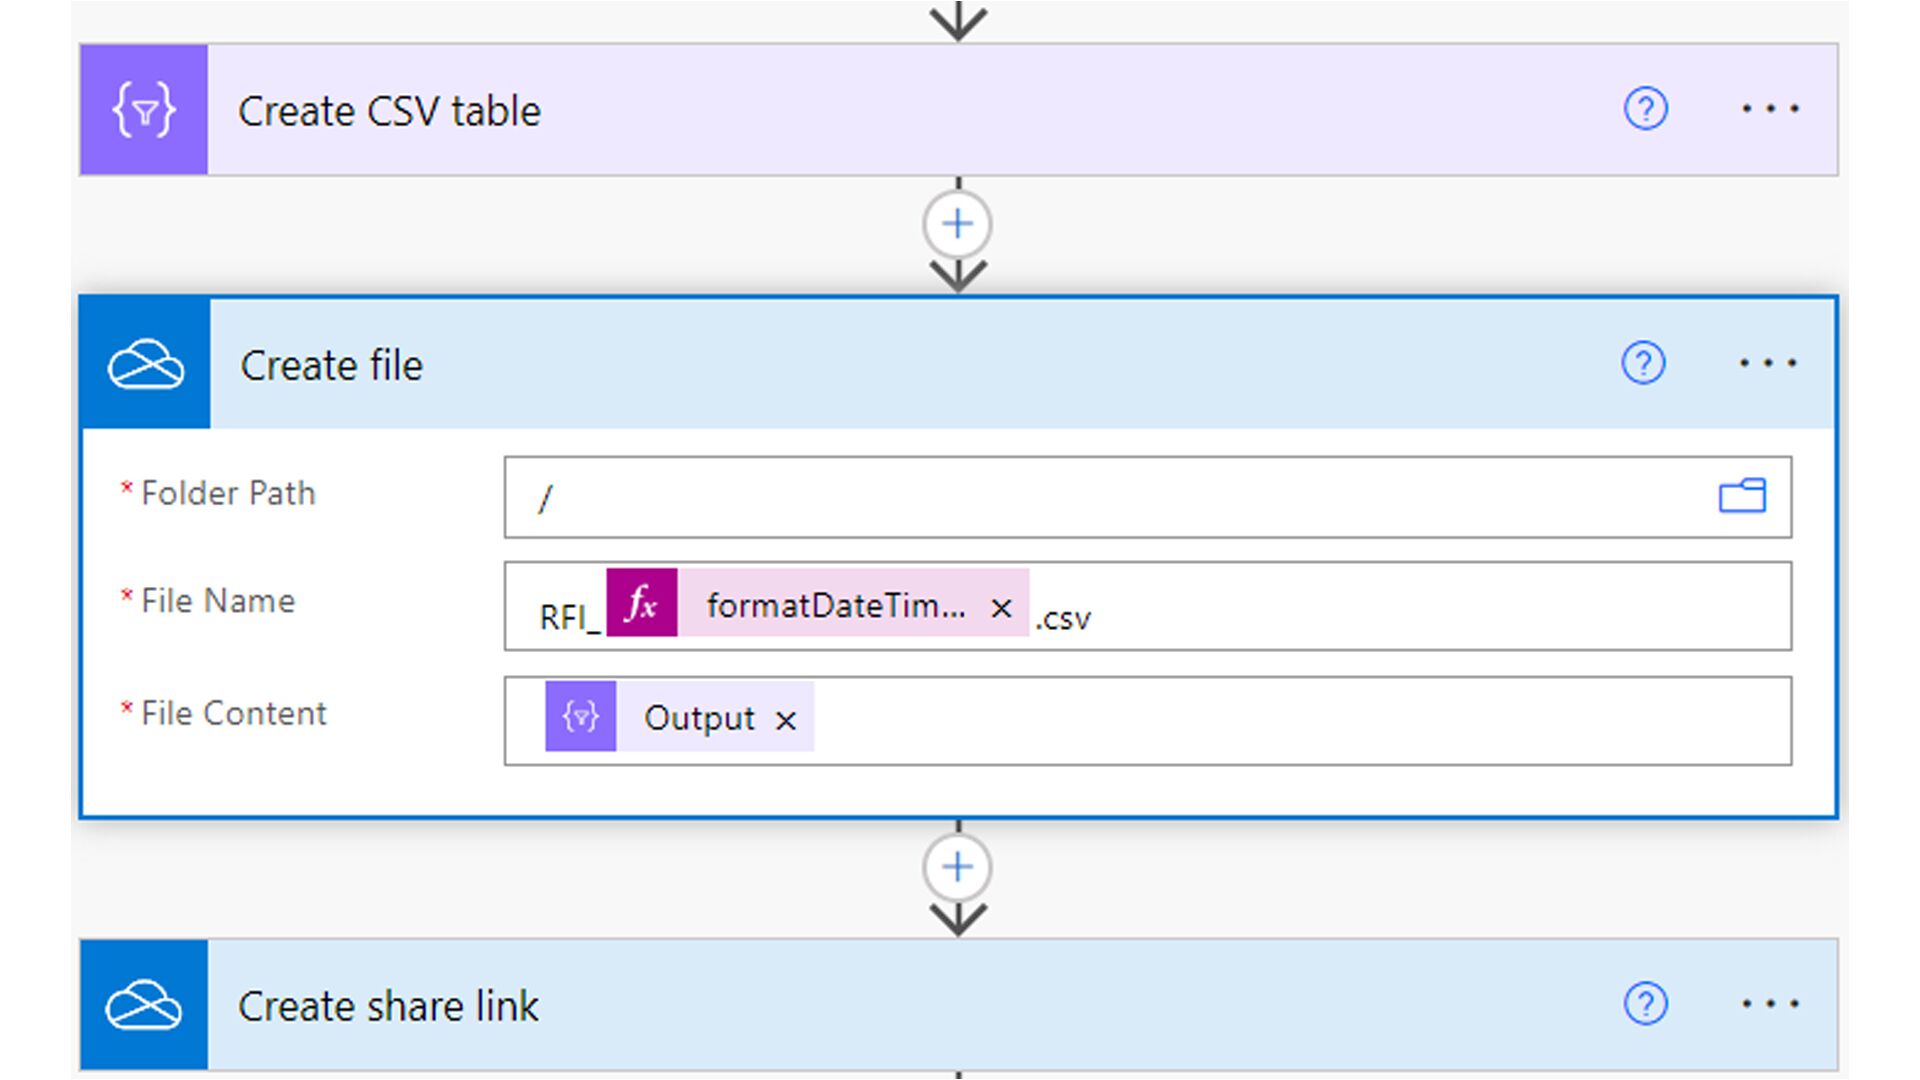The width and height of the screenshot is (1920, 1080).
Task: Select the formatDateTime expression token
Action: [x=835, y=605]
